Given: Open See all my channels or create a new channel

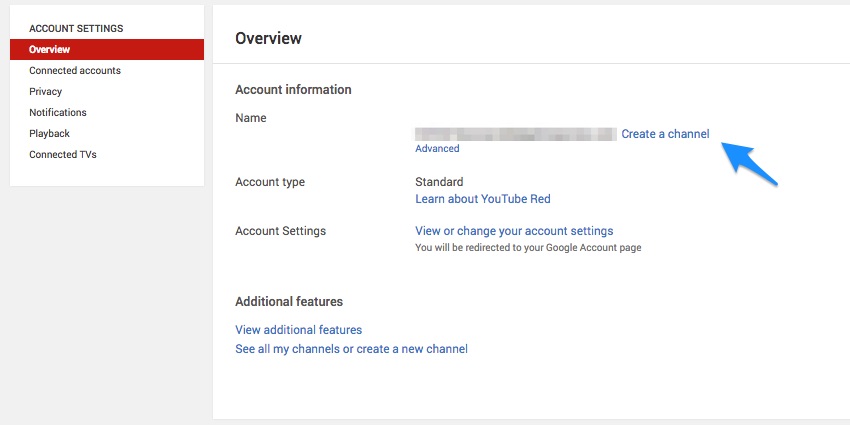Looking at the screenshot, I should (351, 349).
